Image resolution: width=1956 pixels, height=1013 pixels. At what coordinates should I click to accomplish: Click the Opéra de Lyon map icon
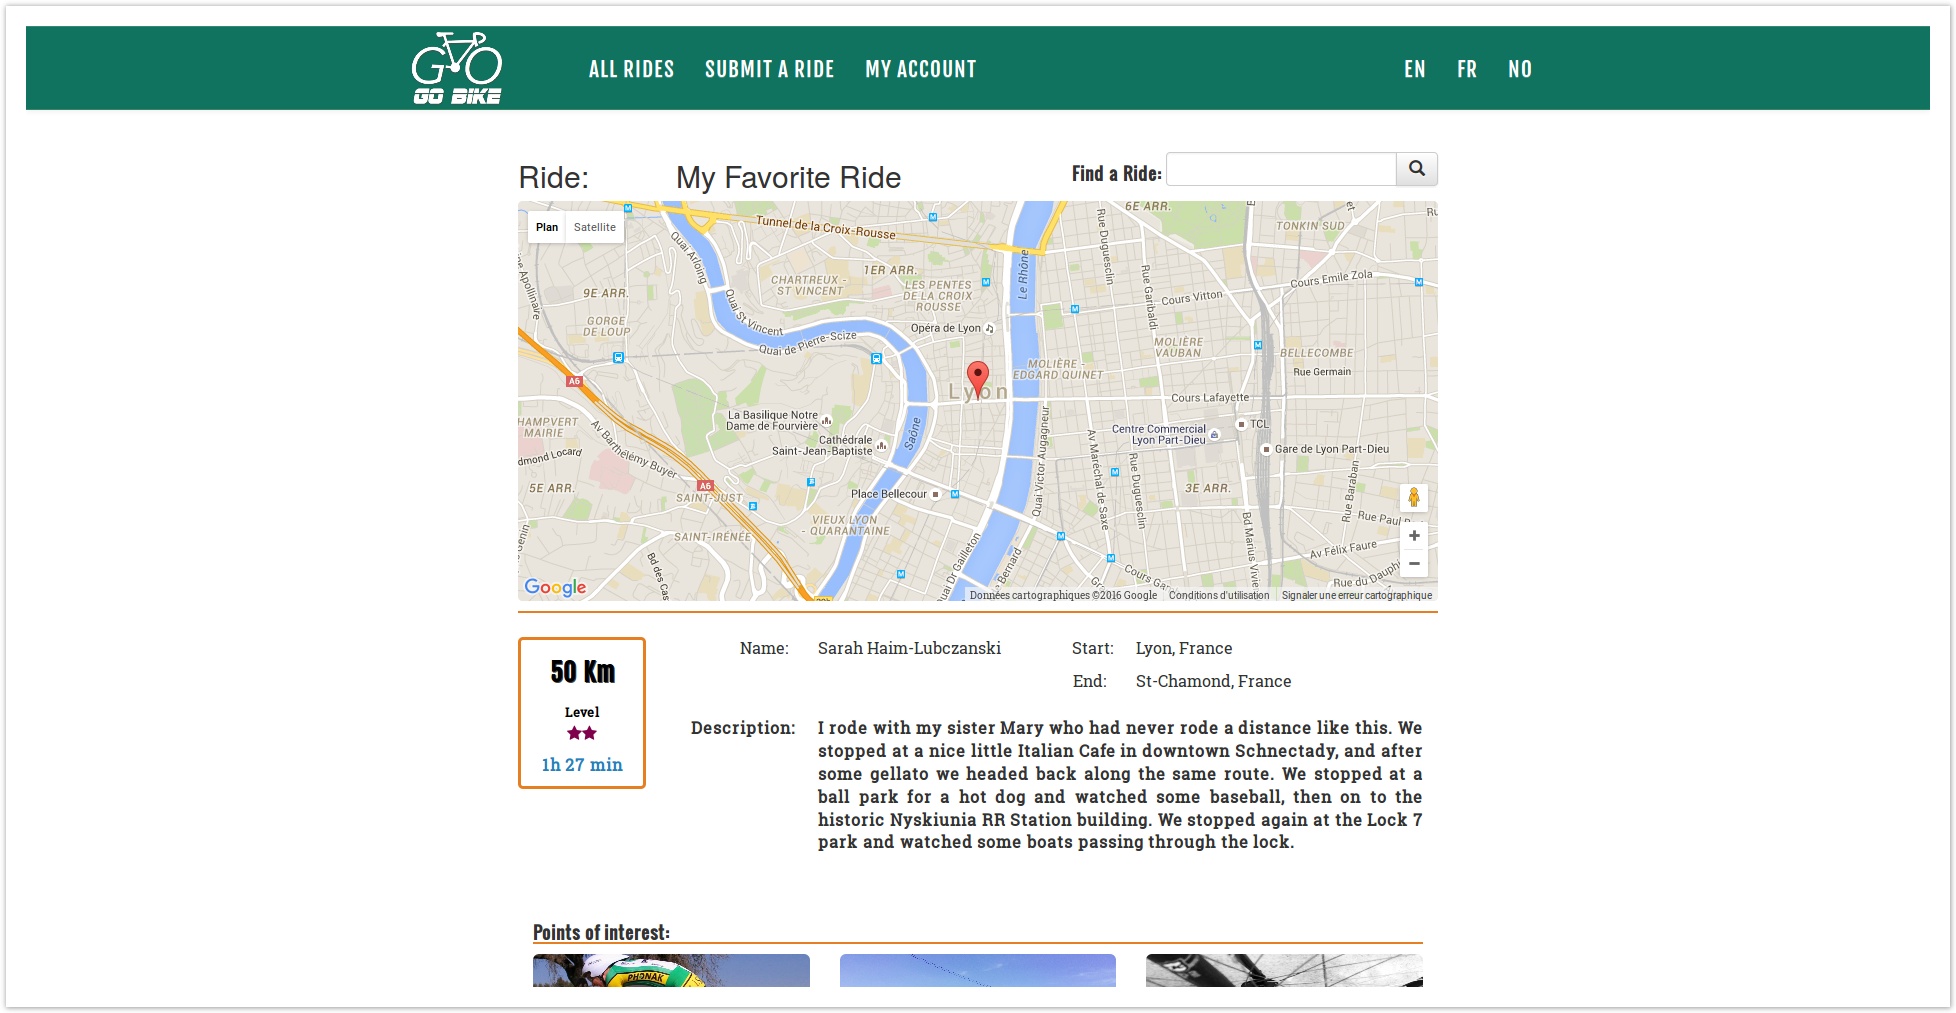click(x=990, y=328)
